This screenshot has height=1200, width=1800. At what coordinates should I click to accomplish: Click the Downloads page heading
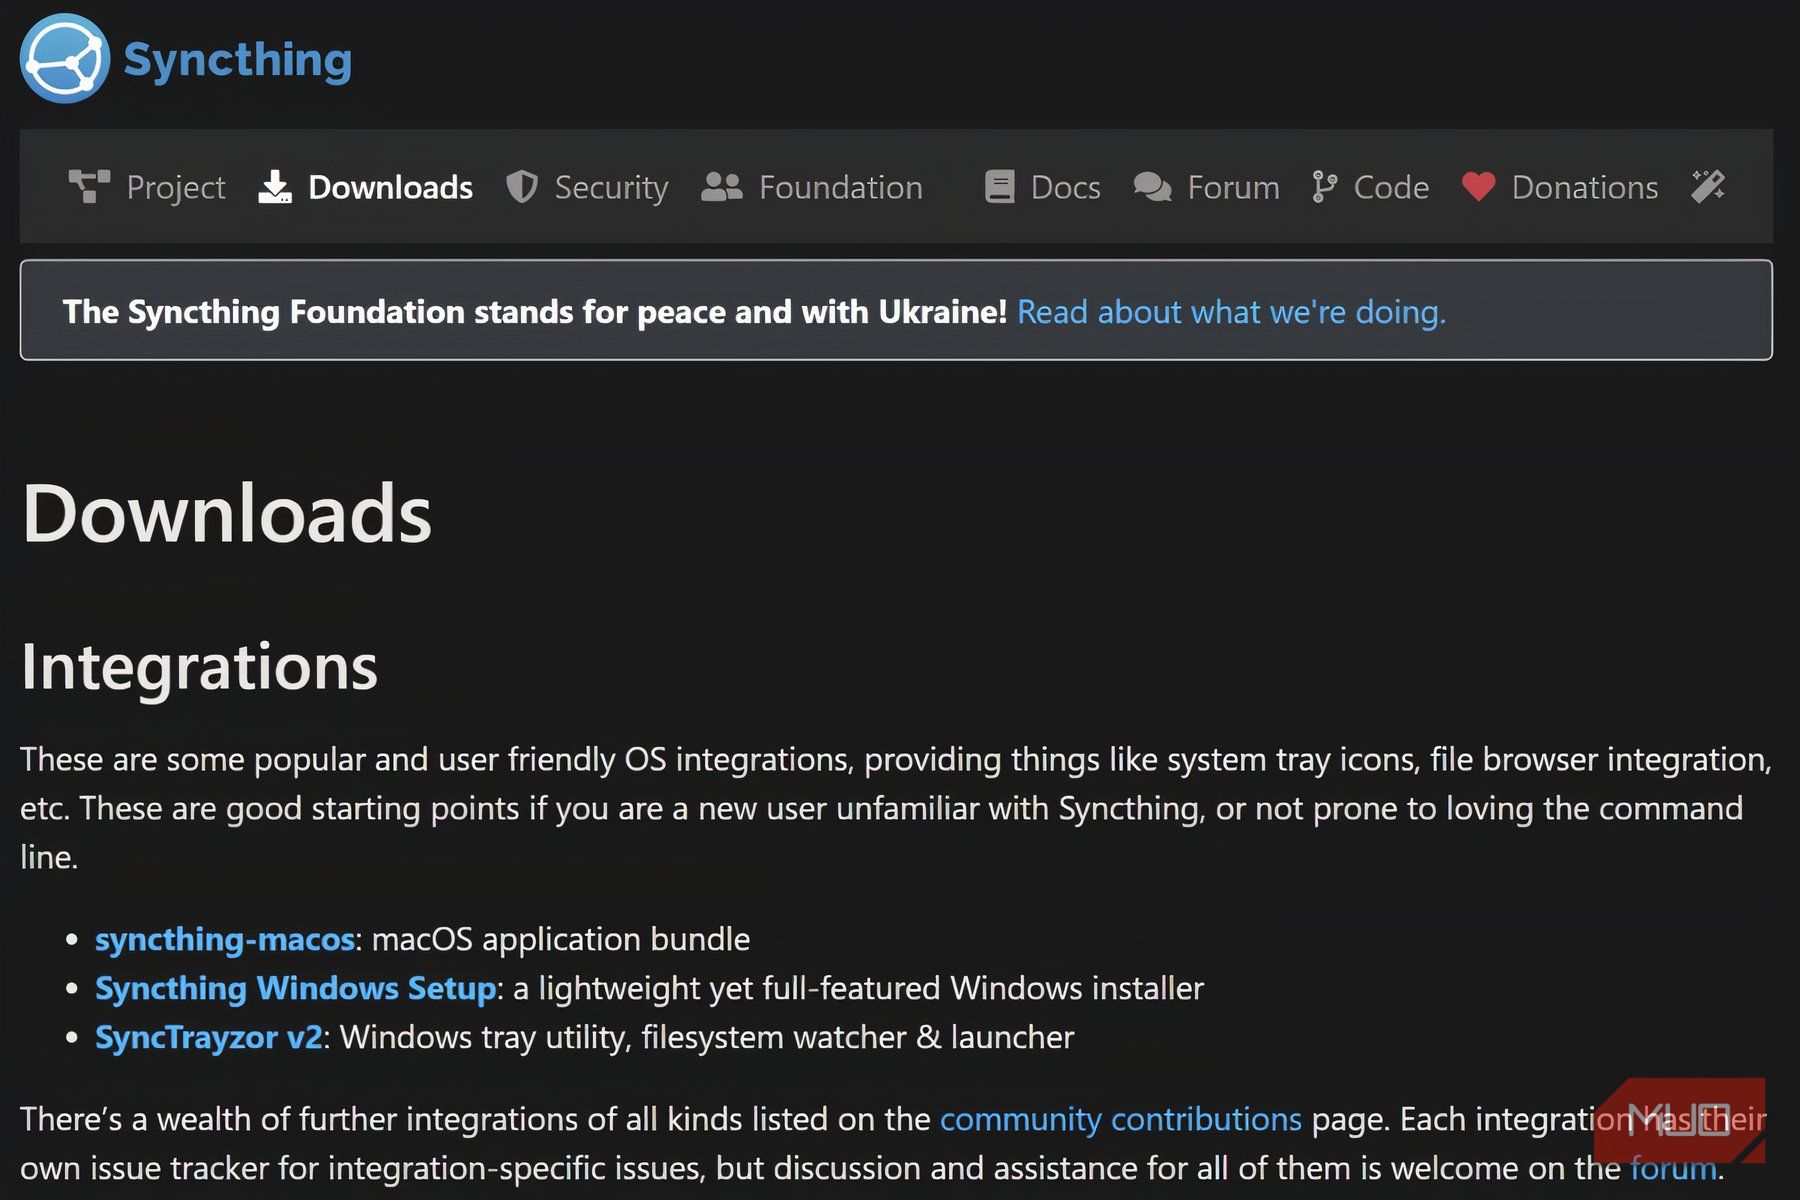click(x=227, y=513)
